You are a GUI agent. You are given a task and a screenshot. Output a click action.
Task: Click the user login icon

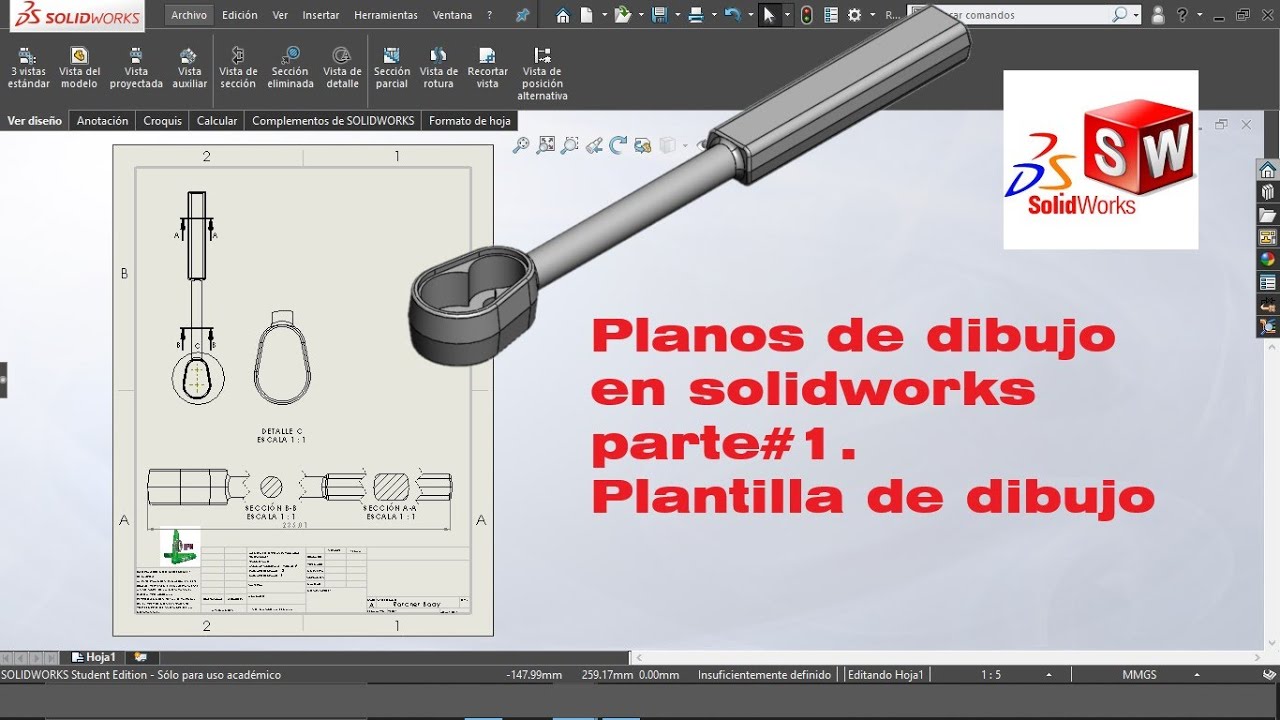[1158, 15]
